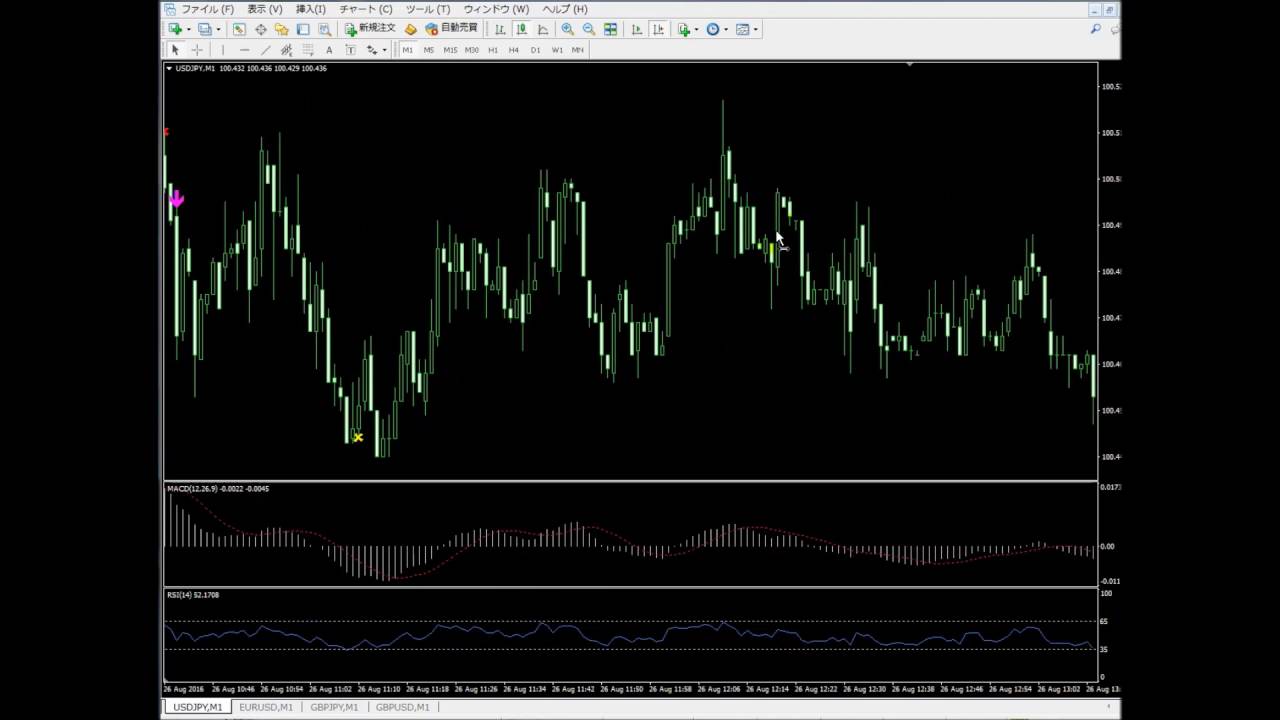The image size is (1280, 720).
Task: Select the trendline drawing tool
Action: point(265,50)
